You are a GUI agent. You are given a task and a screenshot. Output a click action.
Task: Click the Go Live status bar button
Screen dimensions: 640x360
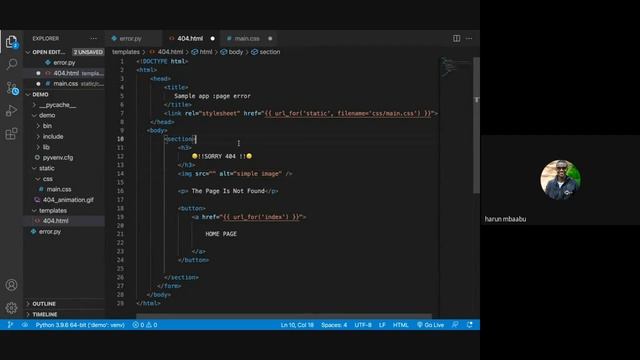point(430,325)
